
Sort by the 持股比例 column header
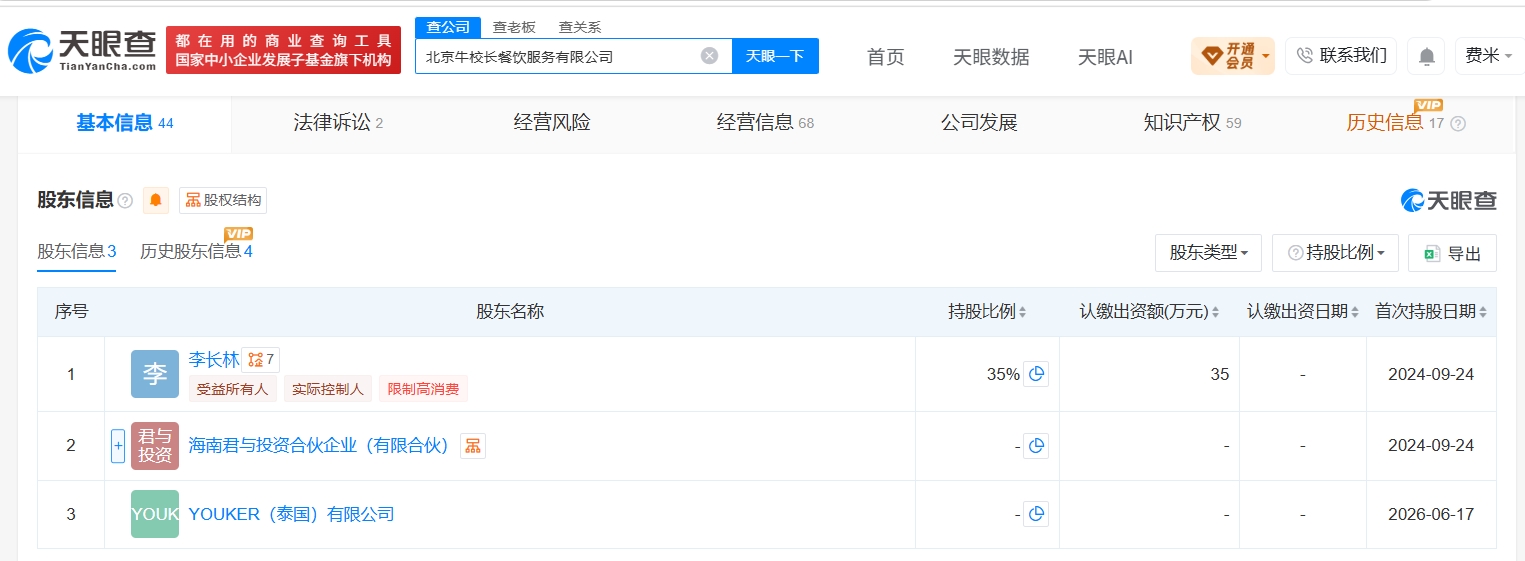[987, 311]
